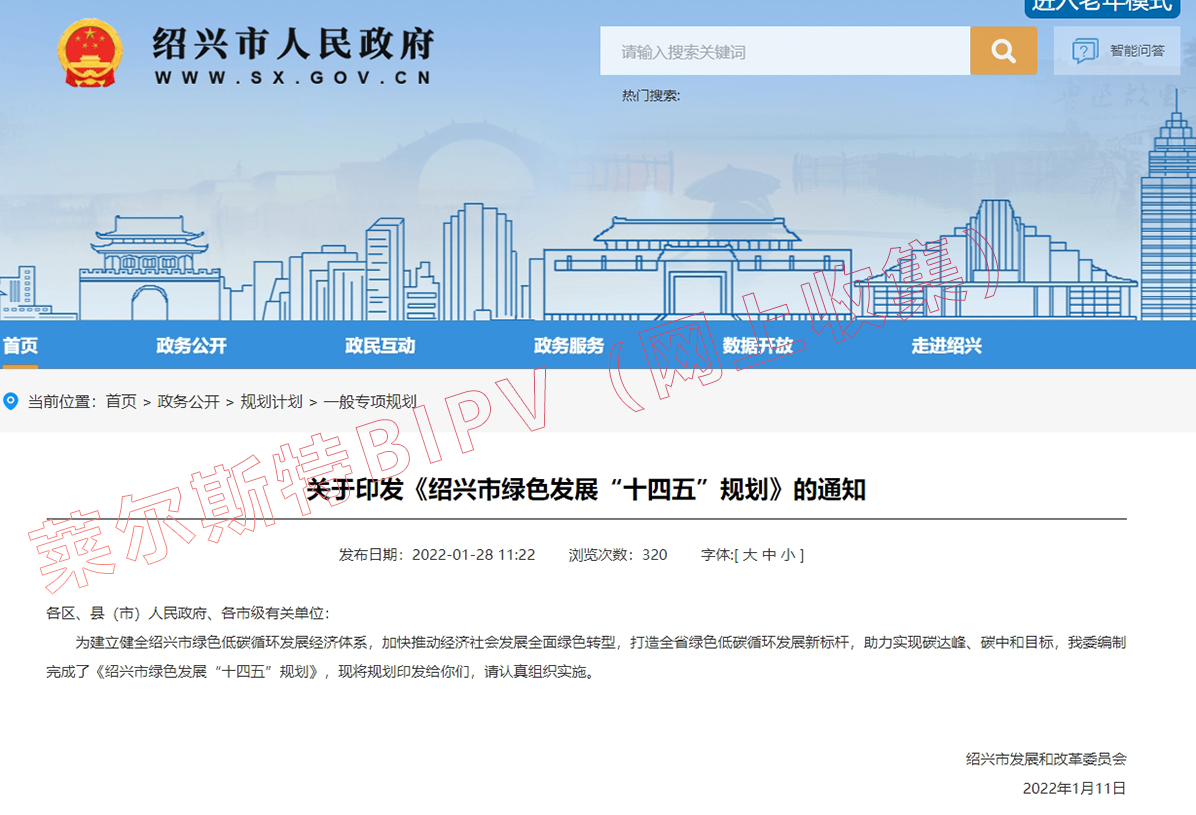The image size is (1196, 815).
Task: Click the 热门搜索 label
Action: [x=651, y=95]
